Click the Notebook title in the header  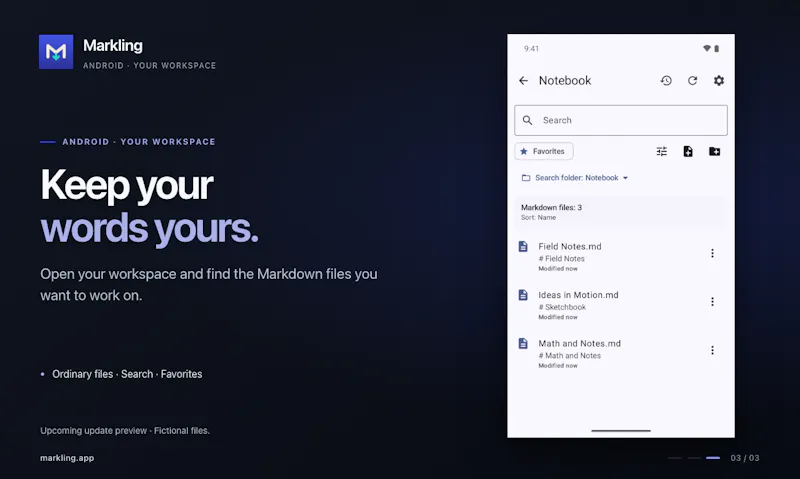[x=565, y=81]
